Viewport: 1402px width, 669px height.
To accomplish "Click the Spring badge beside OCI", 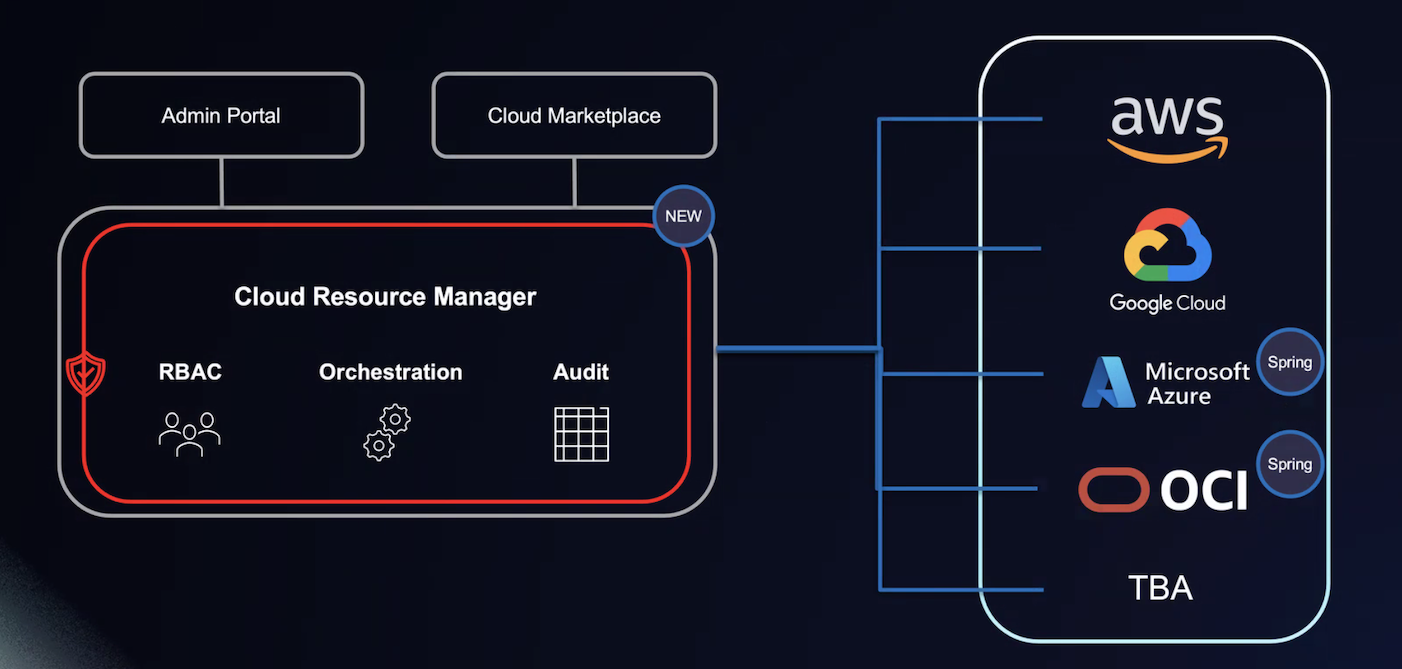I will [1289, 464].
